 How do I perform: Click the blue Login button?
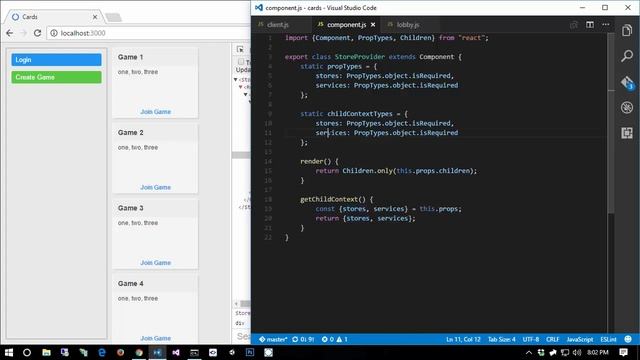tap(56, 60)
